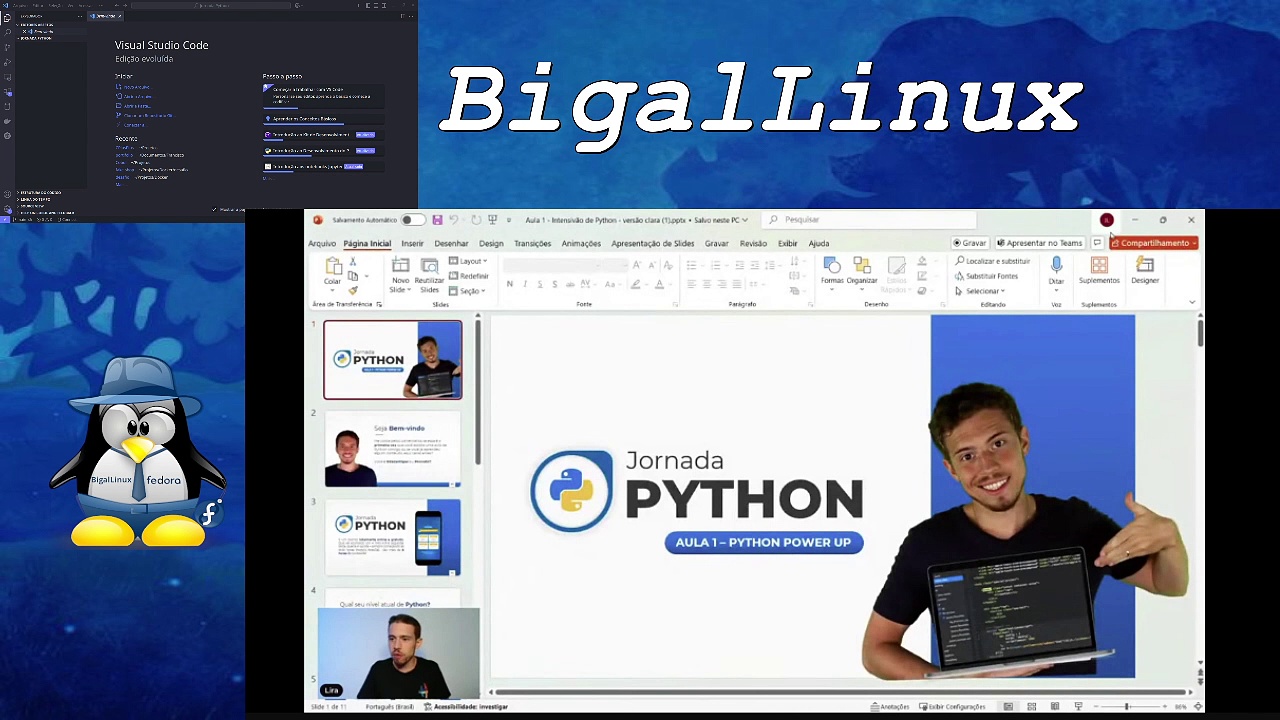Toggle italic I formatting
This screenshot has height=720, width=1280.
(x=525, y=284)
